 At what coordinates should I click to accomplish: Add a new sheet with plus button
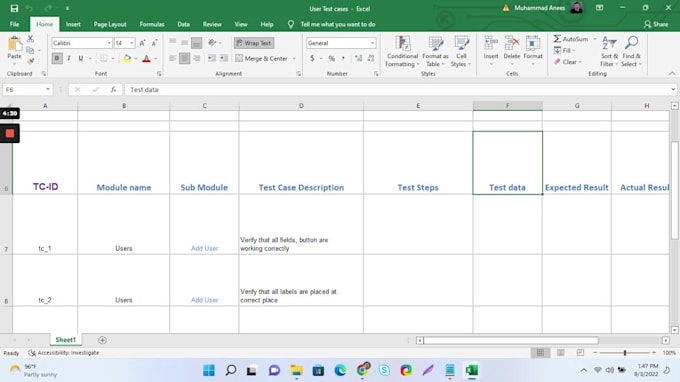[102, 340]
